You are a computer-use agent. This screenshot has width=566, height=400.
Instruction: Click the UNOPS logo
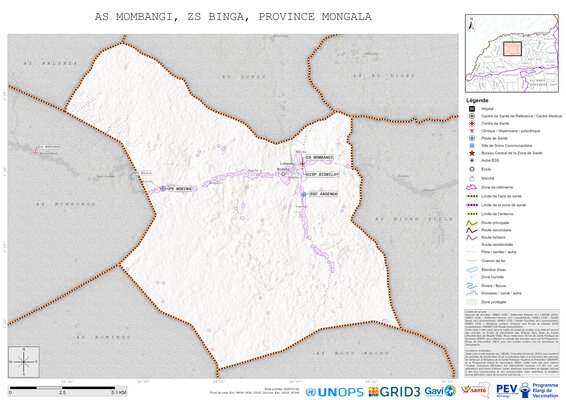click(x=334, y=392)
